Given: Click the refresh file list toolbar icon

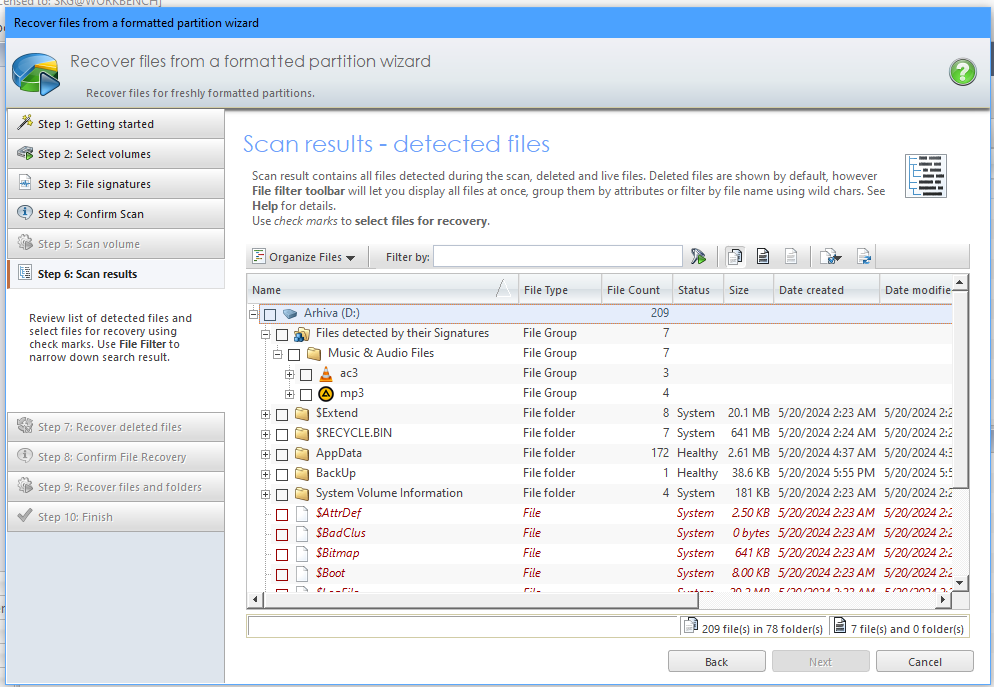Looking at the screenshot, I should 863,257.
